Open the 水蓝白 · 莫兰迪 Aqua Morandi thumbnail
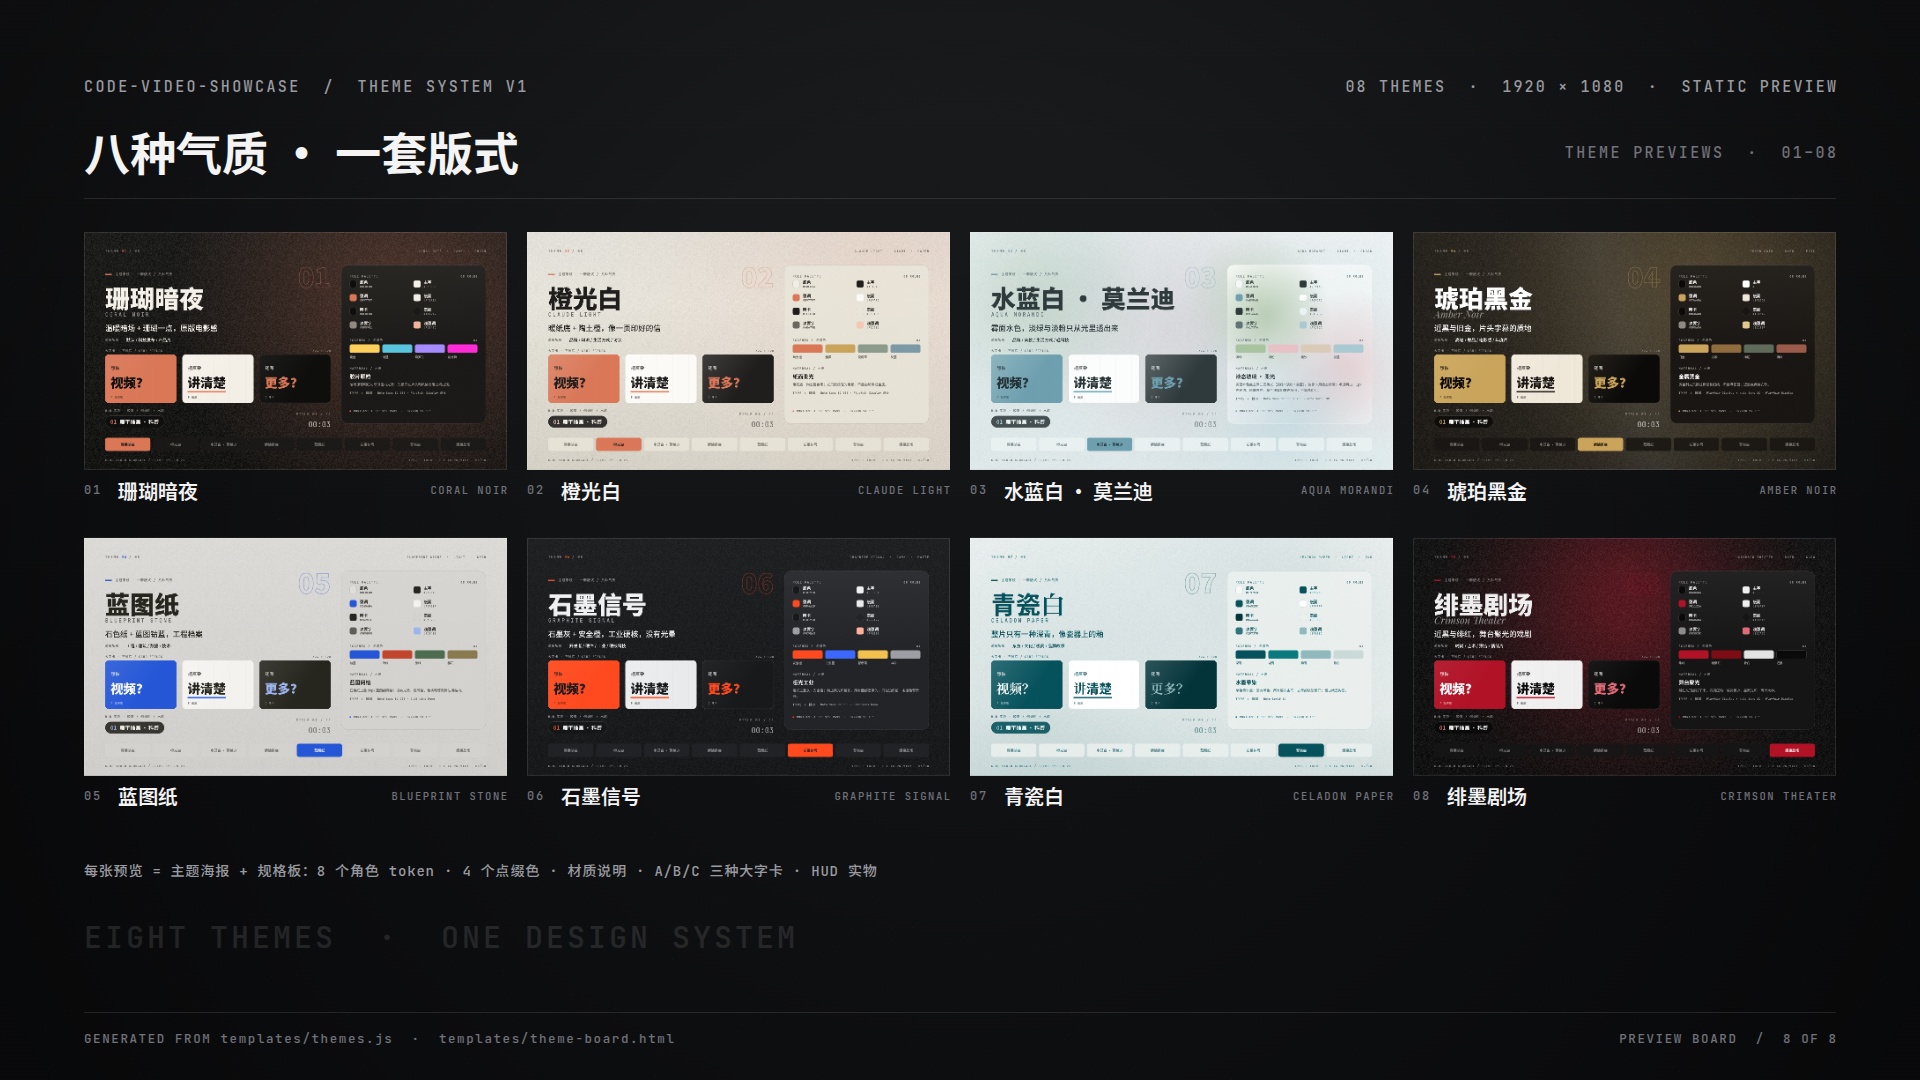1920x1080 pixels. [1181, 351]
